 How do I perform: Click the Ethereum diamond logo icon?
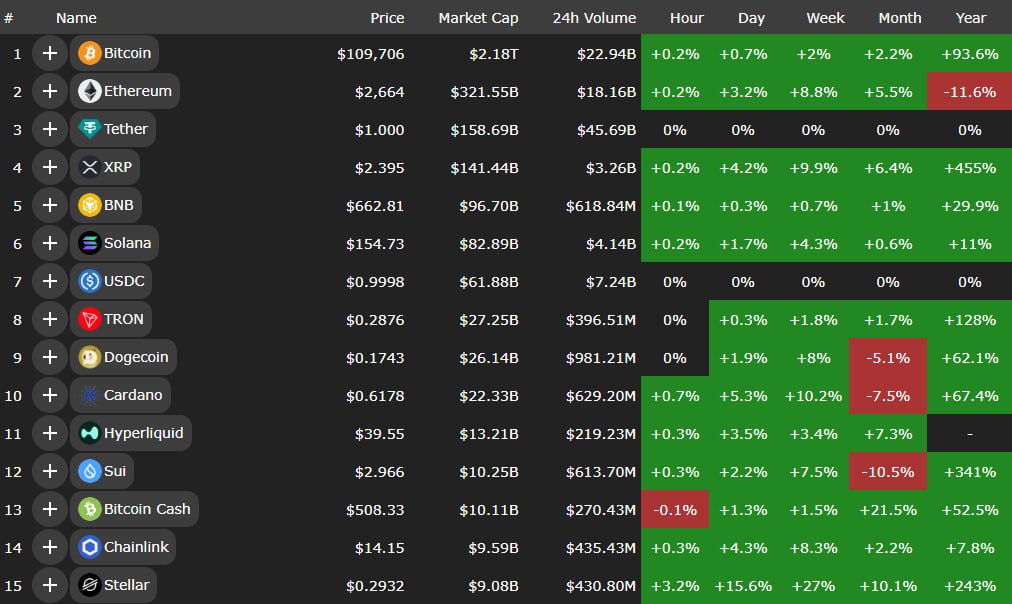(x=89, y=91)
